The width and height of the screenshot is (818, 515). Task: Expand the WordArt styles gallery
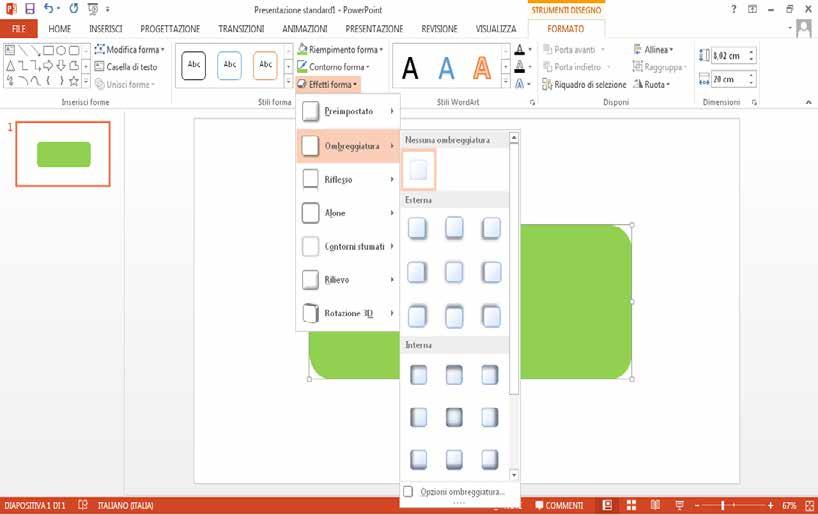505,82
